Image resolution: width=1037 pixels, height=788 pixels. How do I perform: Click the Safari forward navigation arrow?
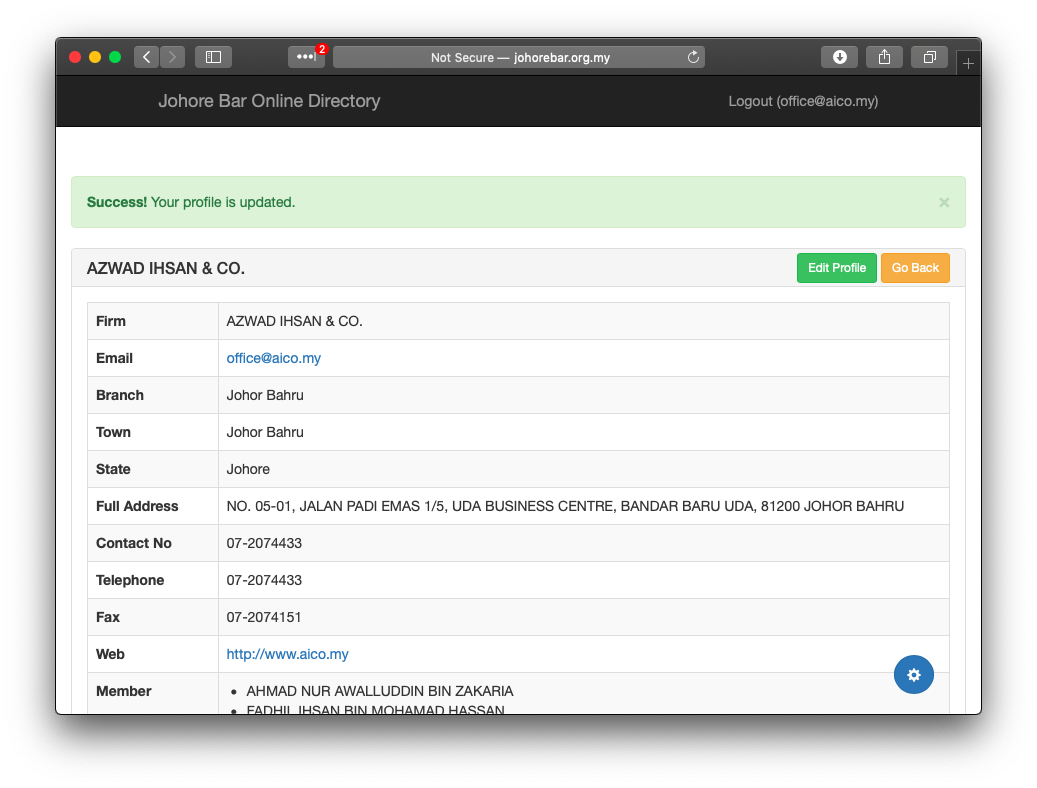coord(172,57)
